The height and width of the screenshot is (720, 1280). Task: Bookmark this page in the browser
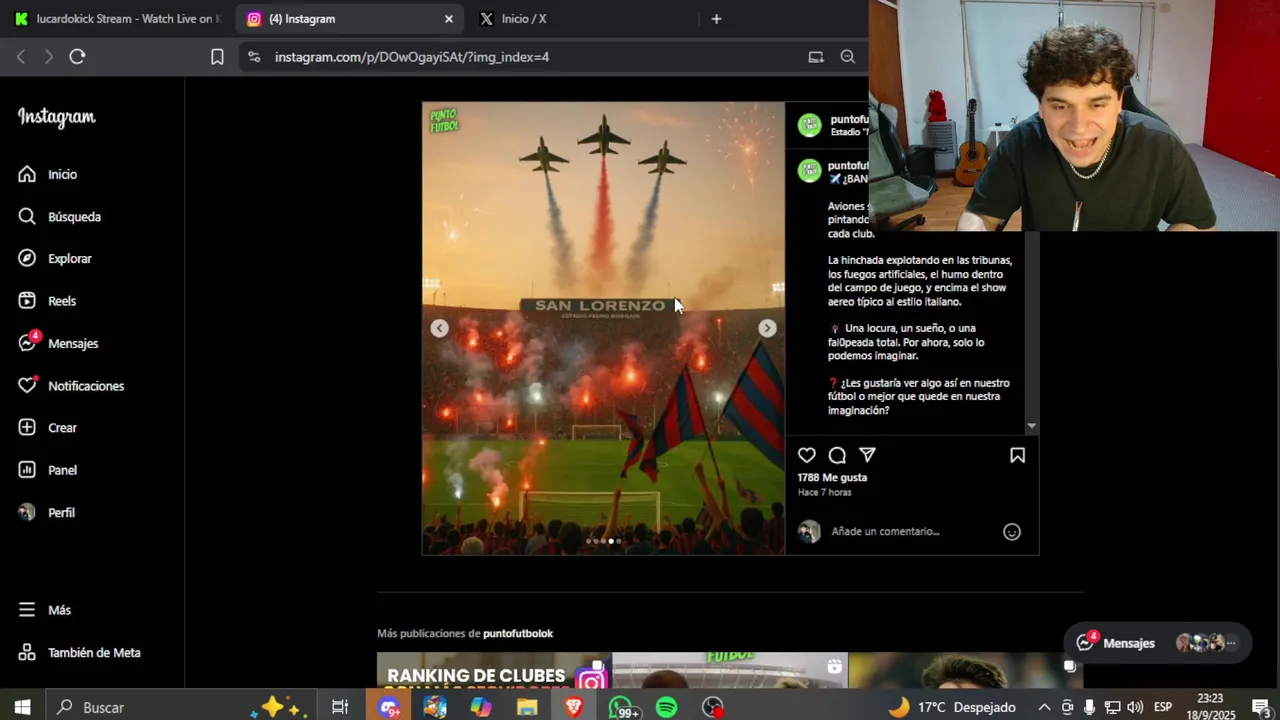(x=217, y=57)
